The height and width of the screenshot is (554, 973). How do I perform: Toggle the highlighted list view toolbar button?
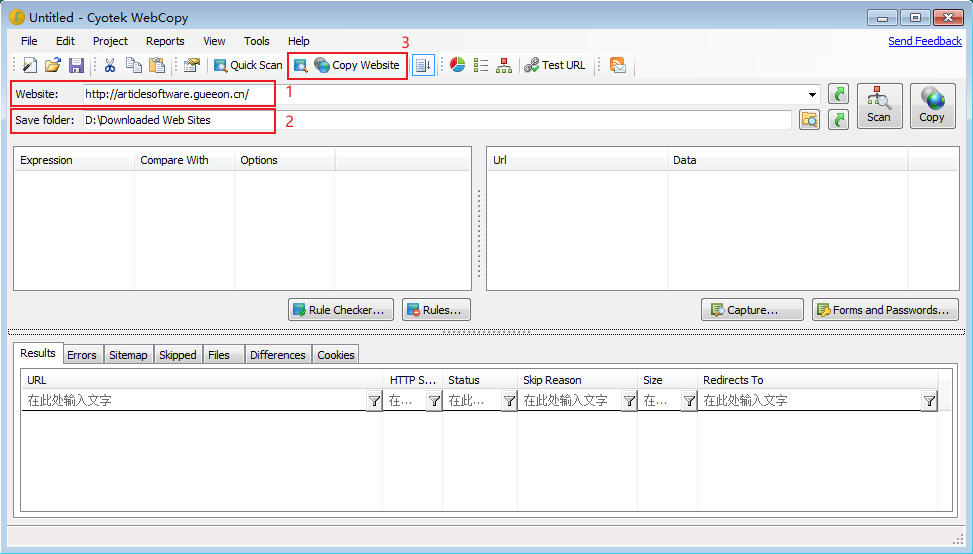pos(424,65)
